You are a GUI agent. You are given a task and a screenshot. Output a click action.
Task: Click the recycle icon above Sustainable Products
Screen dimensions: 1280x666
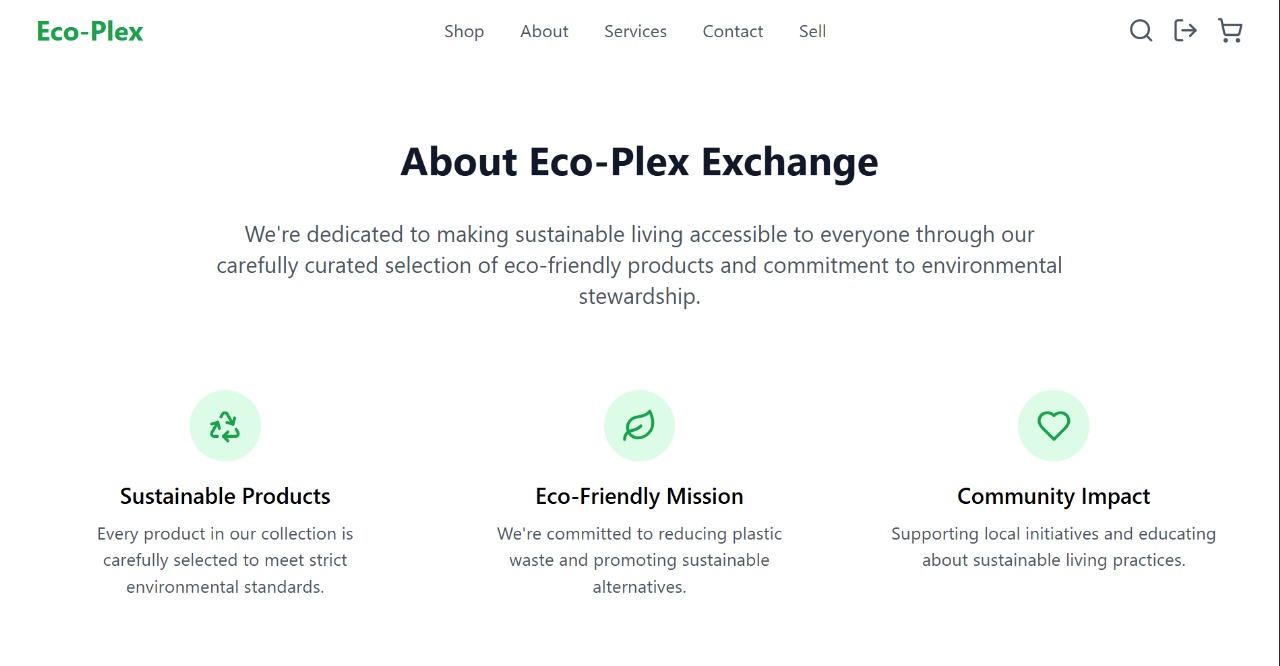click(x=225, y=426)
